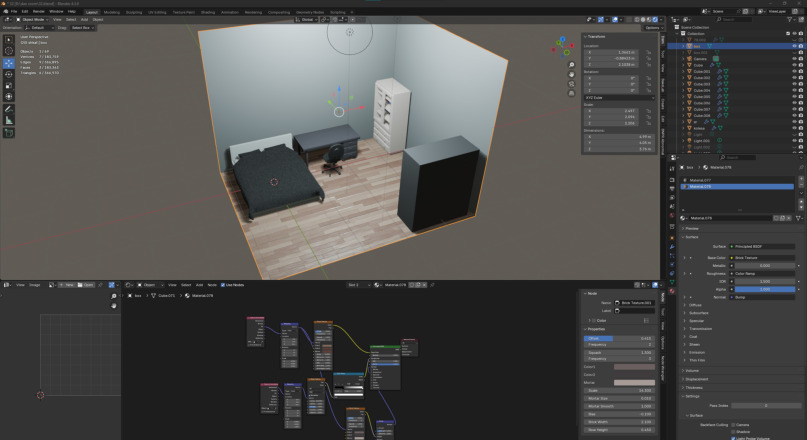Click the brick texture Scale field

pyautogui.click(x=619, y=389)
